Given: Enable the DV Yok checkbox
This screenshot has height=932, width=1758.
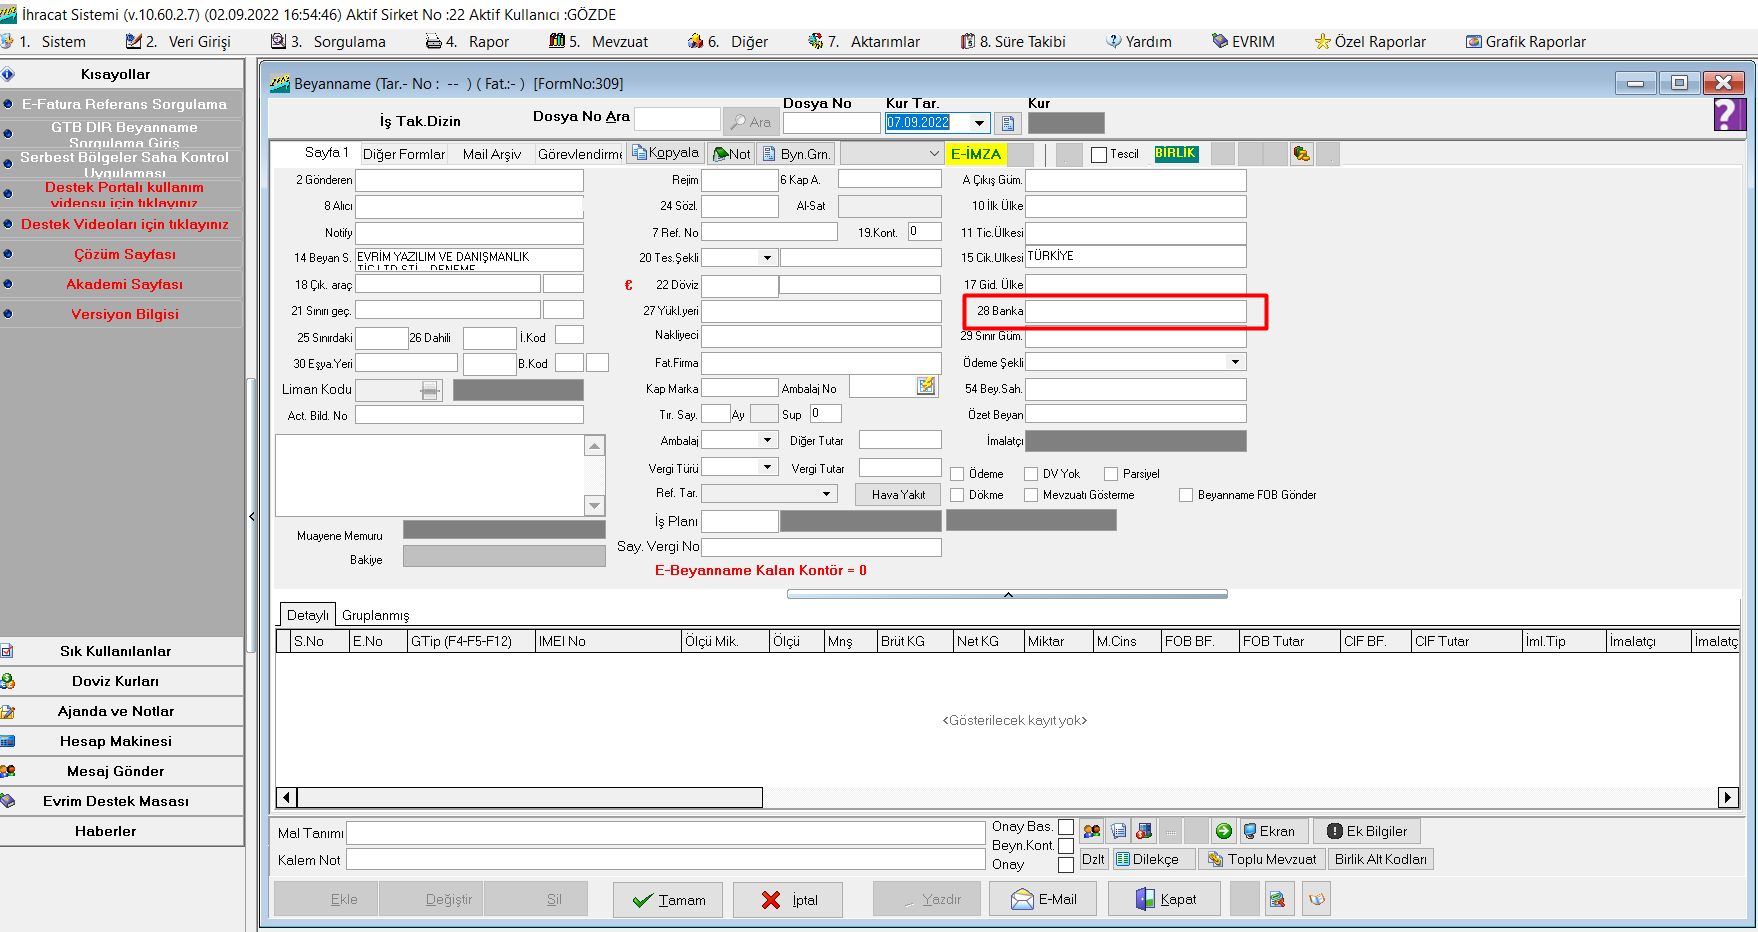Looking at the screenshot, I should click(x=1031, y=474).
